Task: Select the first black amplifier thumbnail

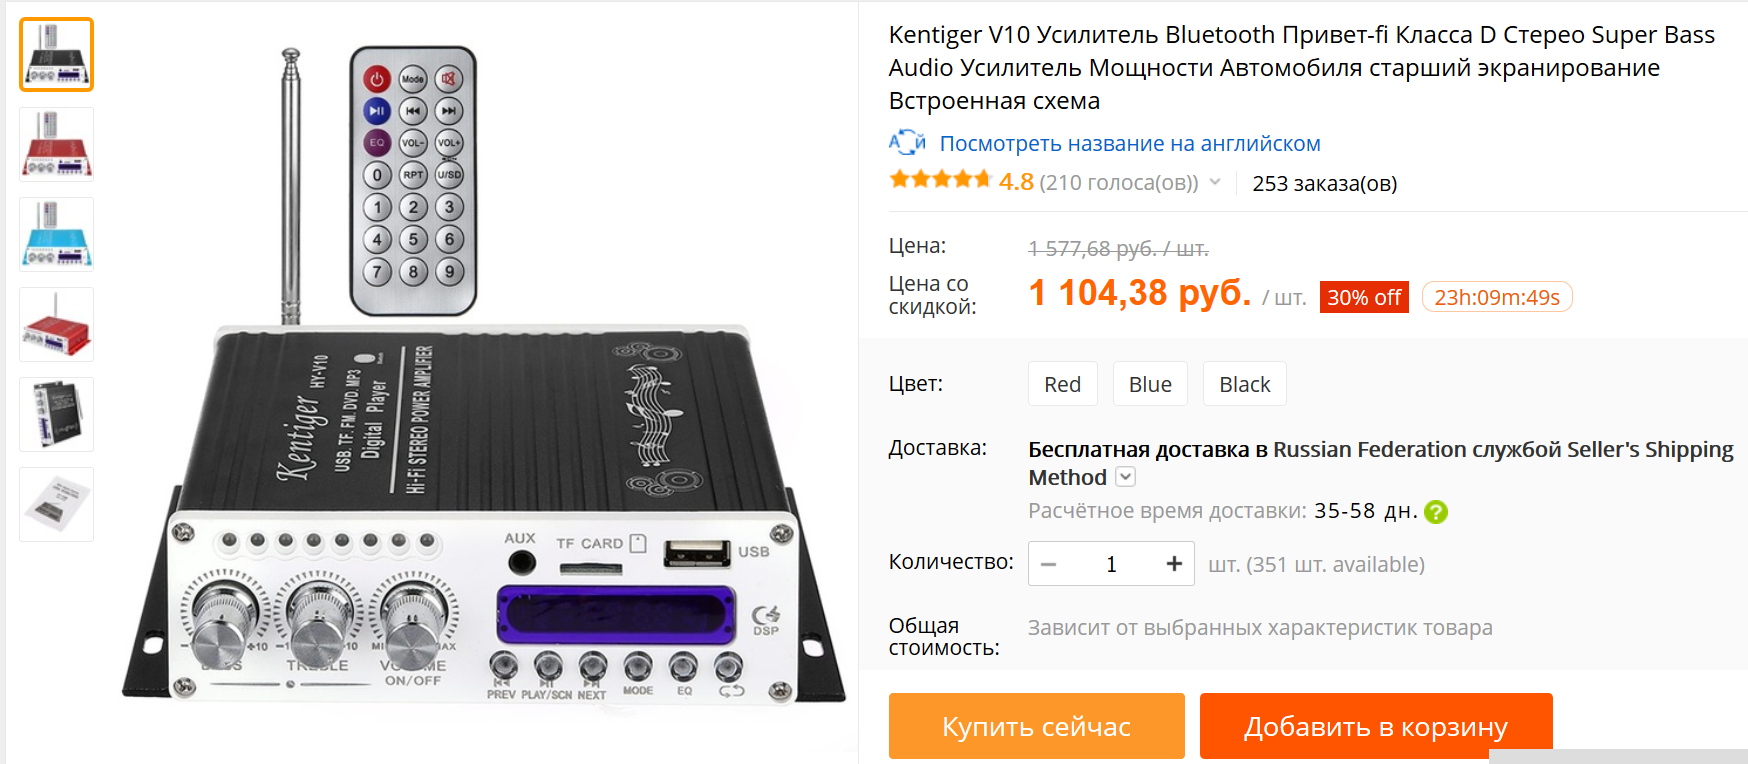Action: point(57,55)
